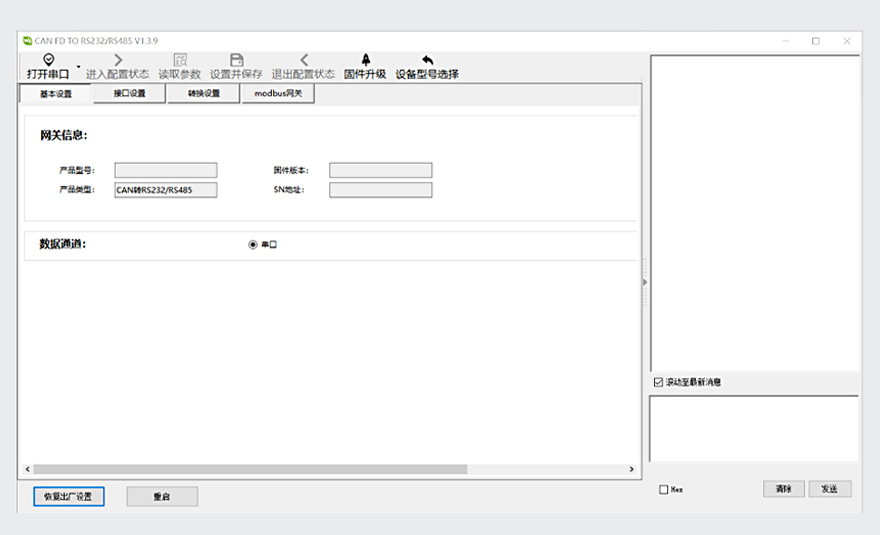Viewport: 880px width, 535px height.
Task: Switch to the modbus网关 tab
Action: 278,94
